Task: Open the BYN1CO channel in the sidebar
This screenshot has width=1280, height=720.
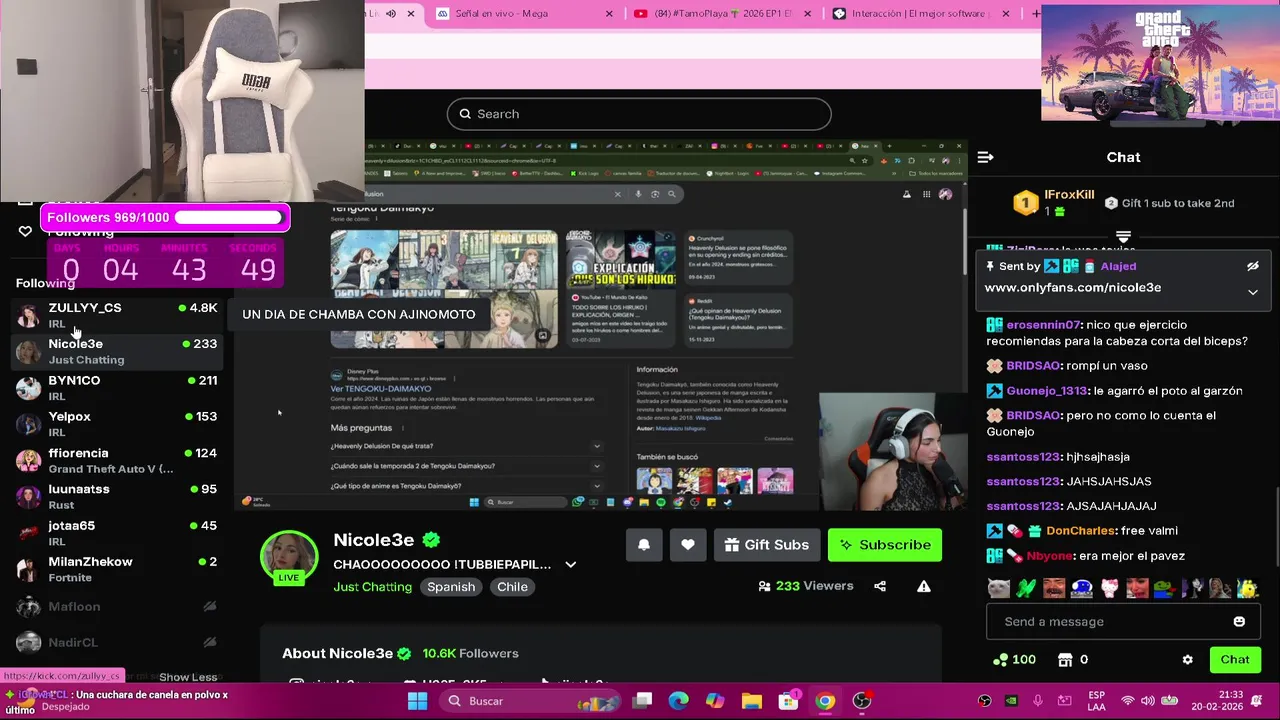Action: (x=118, y=388)
